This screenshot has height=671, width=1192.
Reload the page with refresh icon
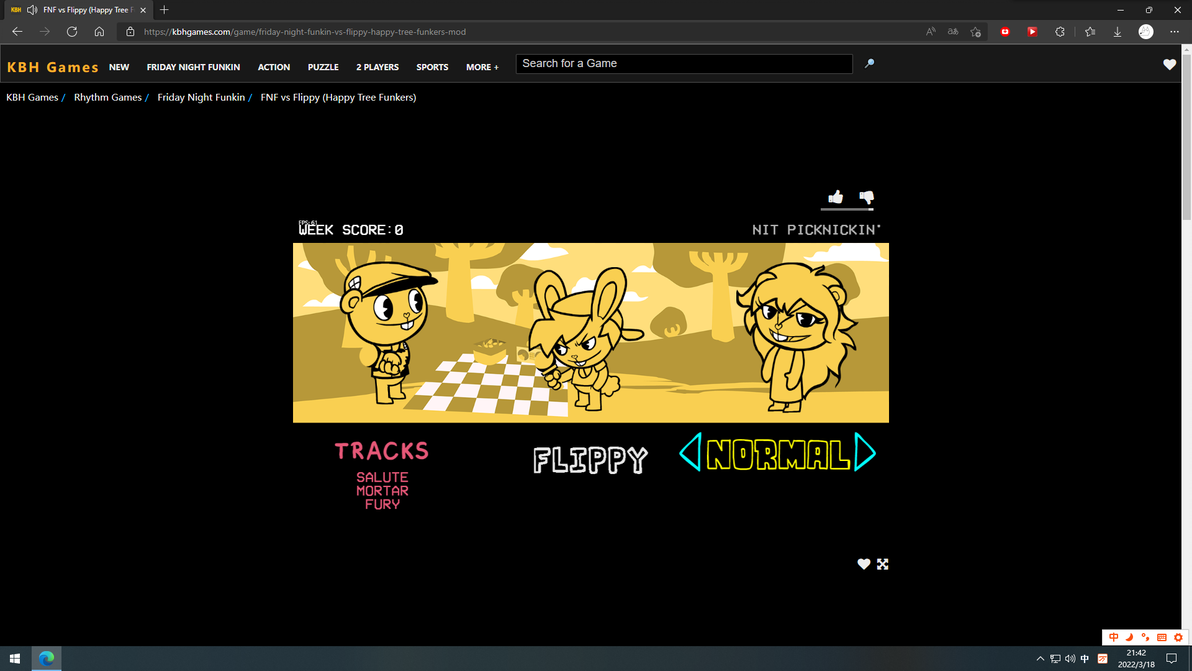(x=72, y=32)
